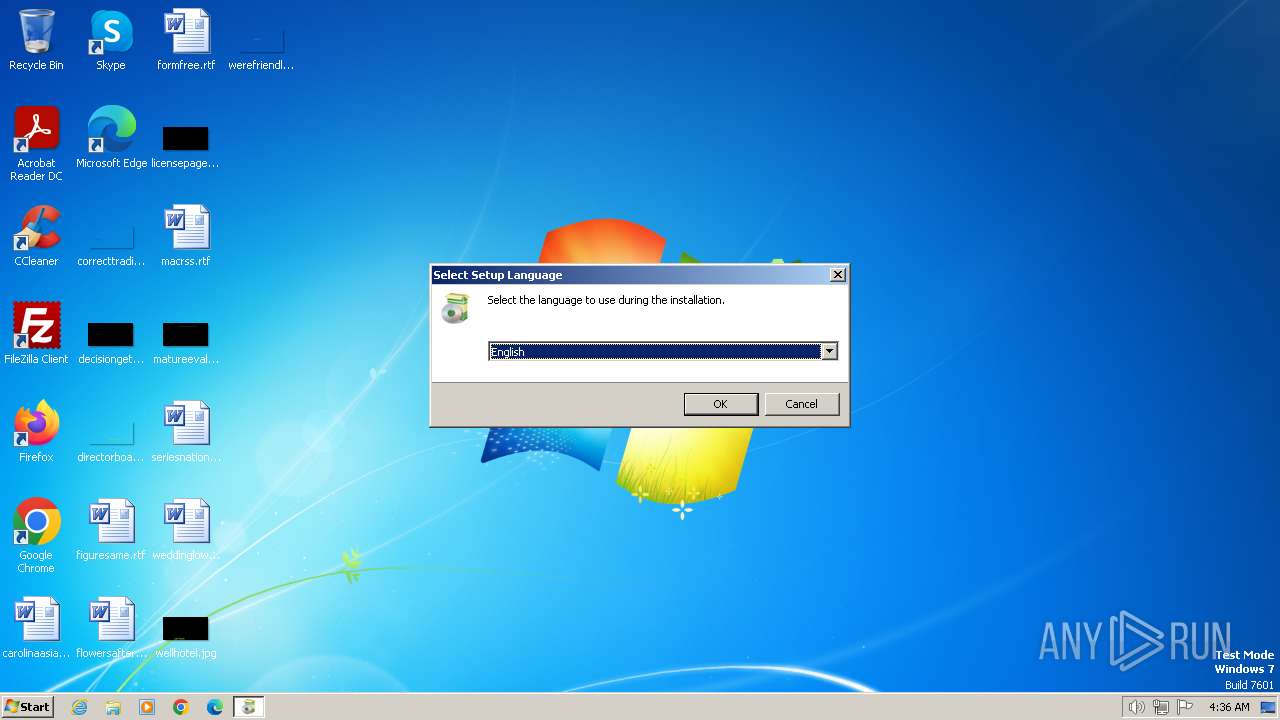Select the flowersafter... document icon
This screenshot has width=1280, height=720.
[x=111, y=628]
